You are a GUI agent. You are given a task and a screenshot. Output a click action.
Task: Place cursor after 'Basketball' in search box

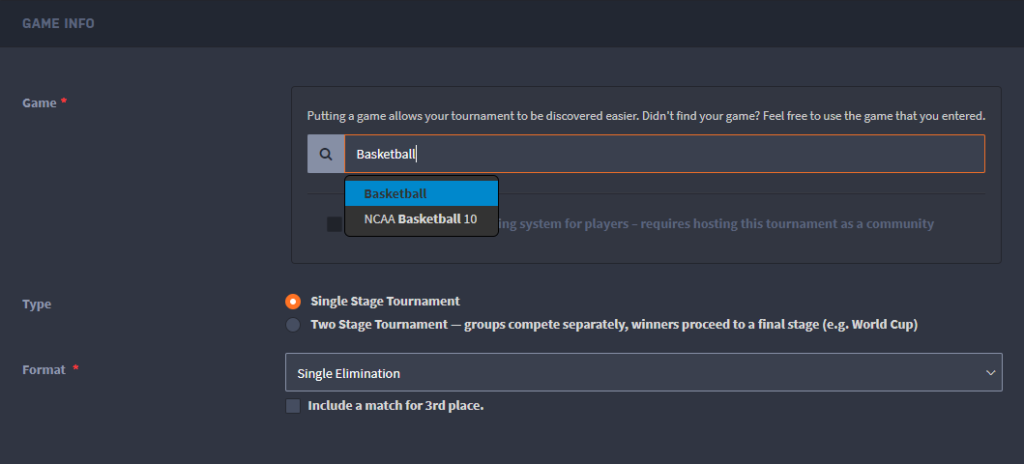[417, 154]
